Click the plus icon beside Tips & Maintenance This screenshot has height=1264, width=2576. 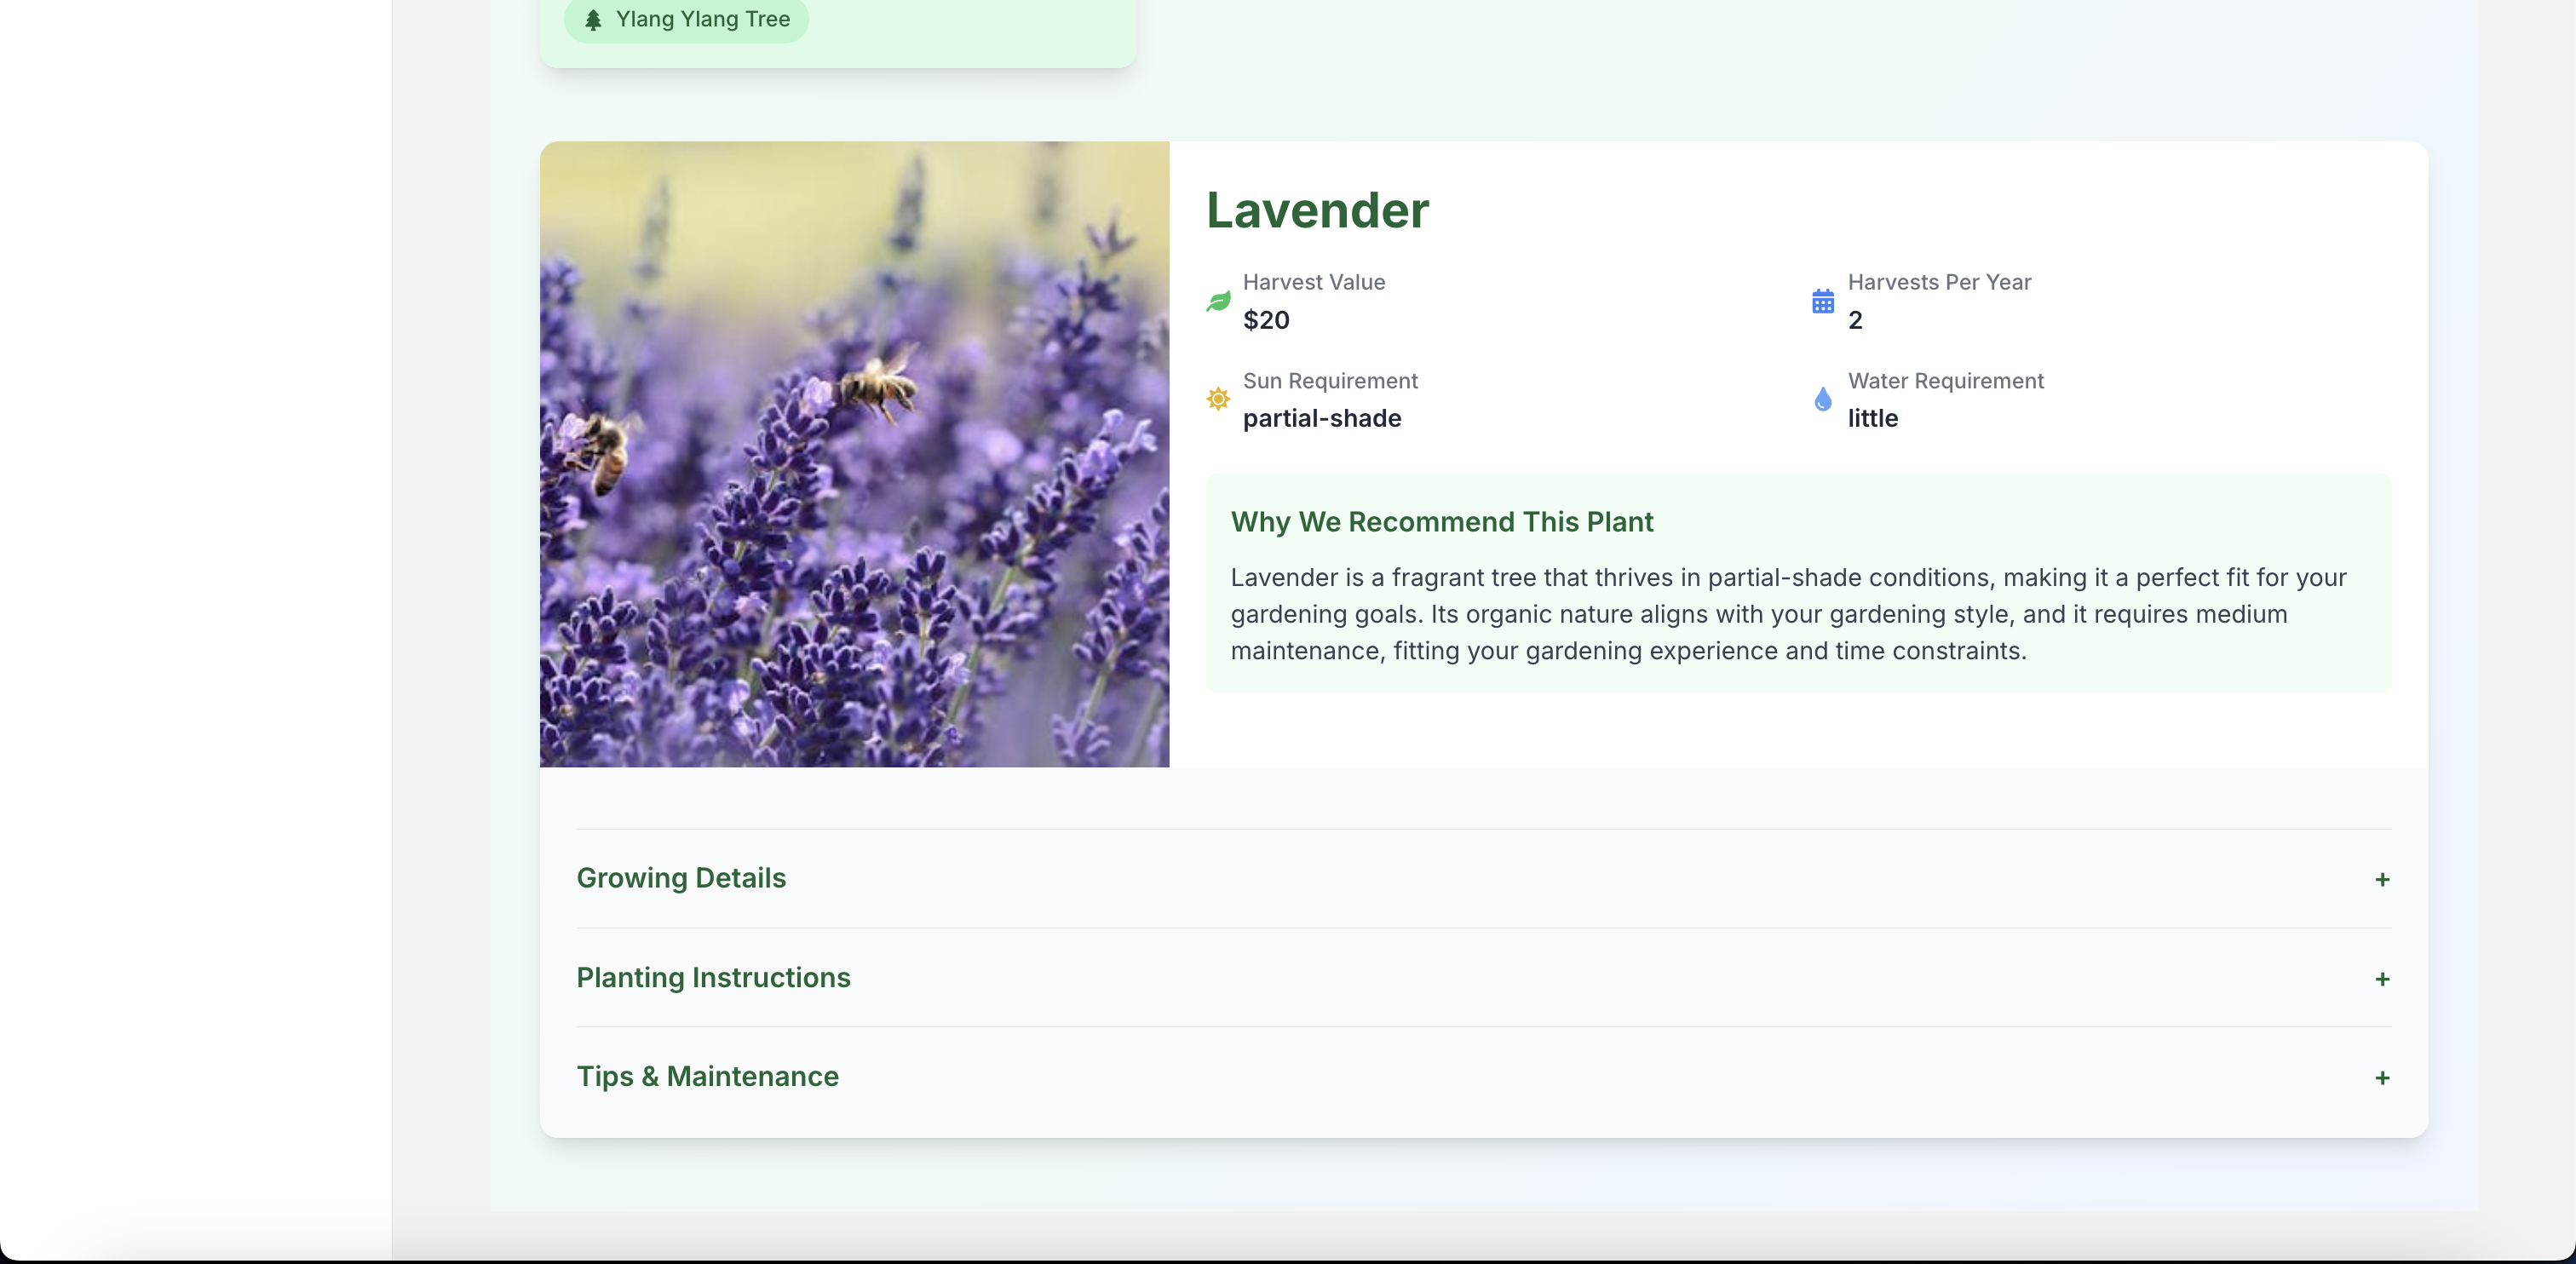tap(2382, 1079)
